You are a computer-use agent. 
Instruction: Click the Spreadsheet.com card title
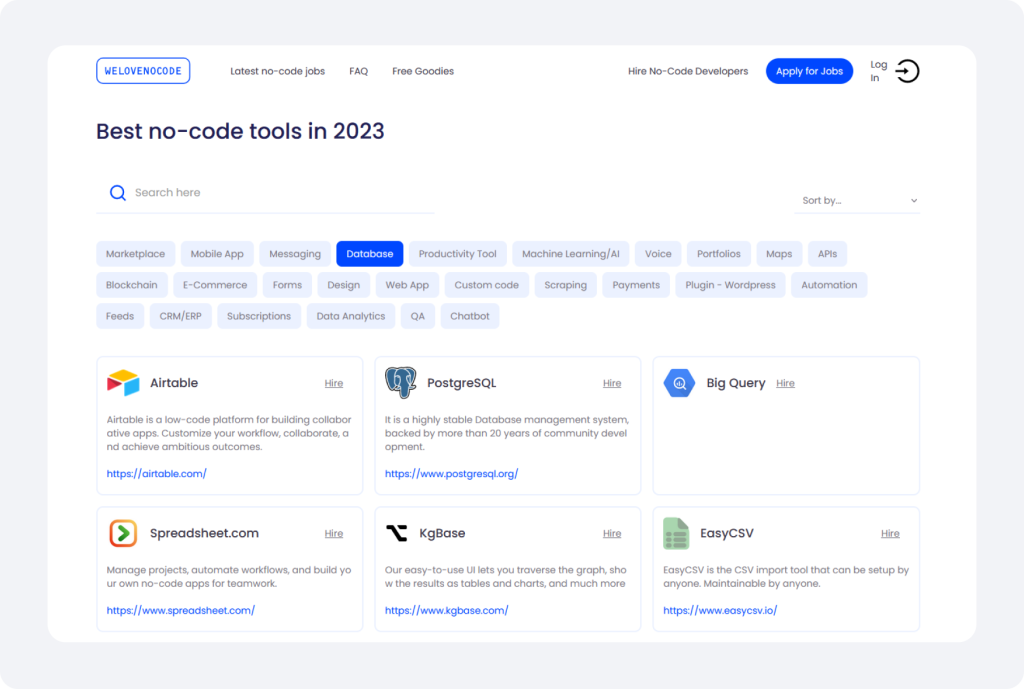pos(204,533)
